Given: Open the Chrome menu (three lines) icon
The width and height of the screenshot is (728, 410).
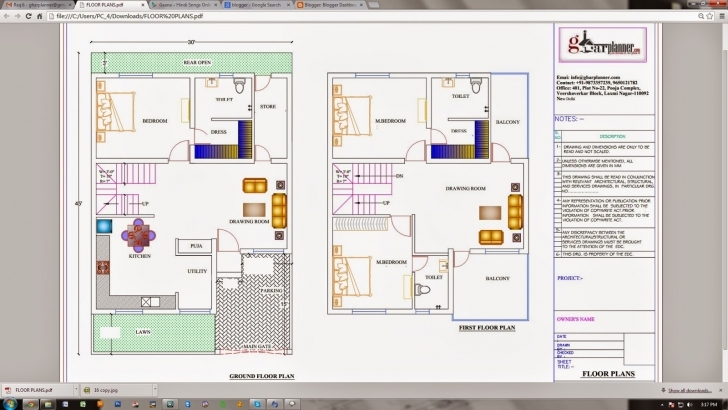Looking at the screenshot, I should pos(722,16).
